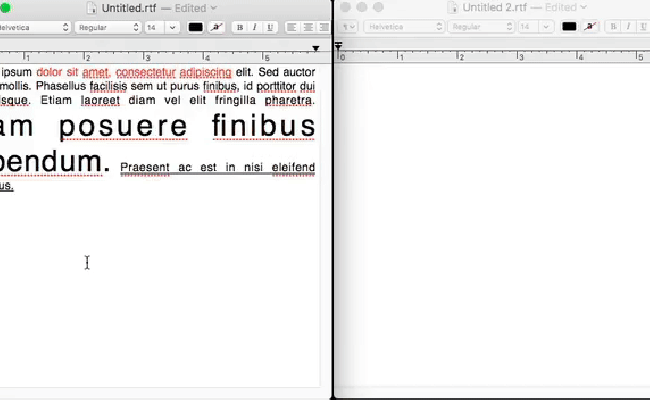
Task: Click the word "fringilla" in the document
Action: pyautogui.click(x=235, y=100)
